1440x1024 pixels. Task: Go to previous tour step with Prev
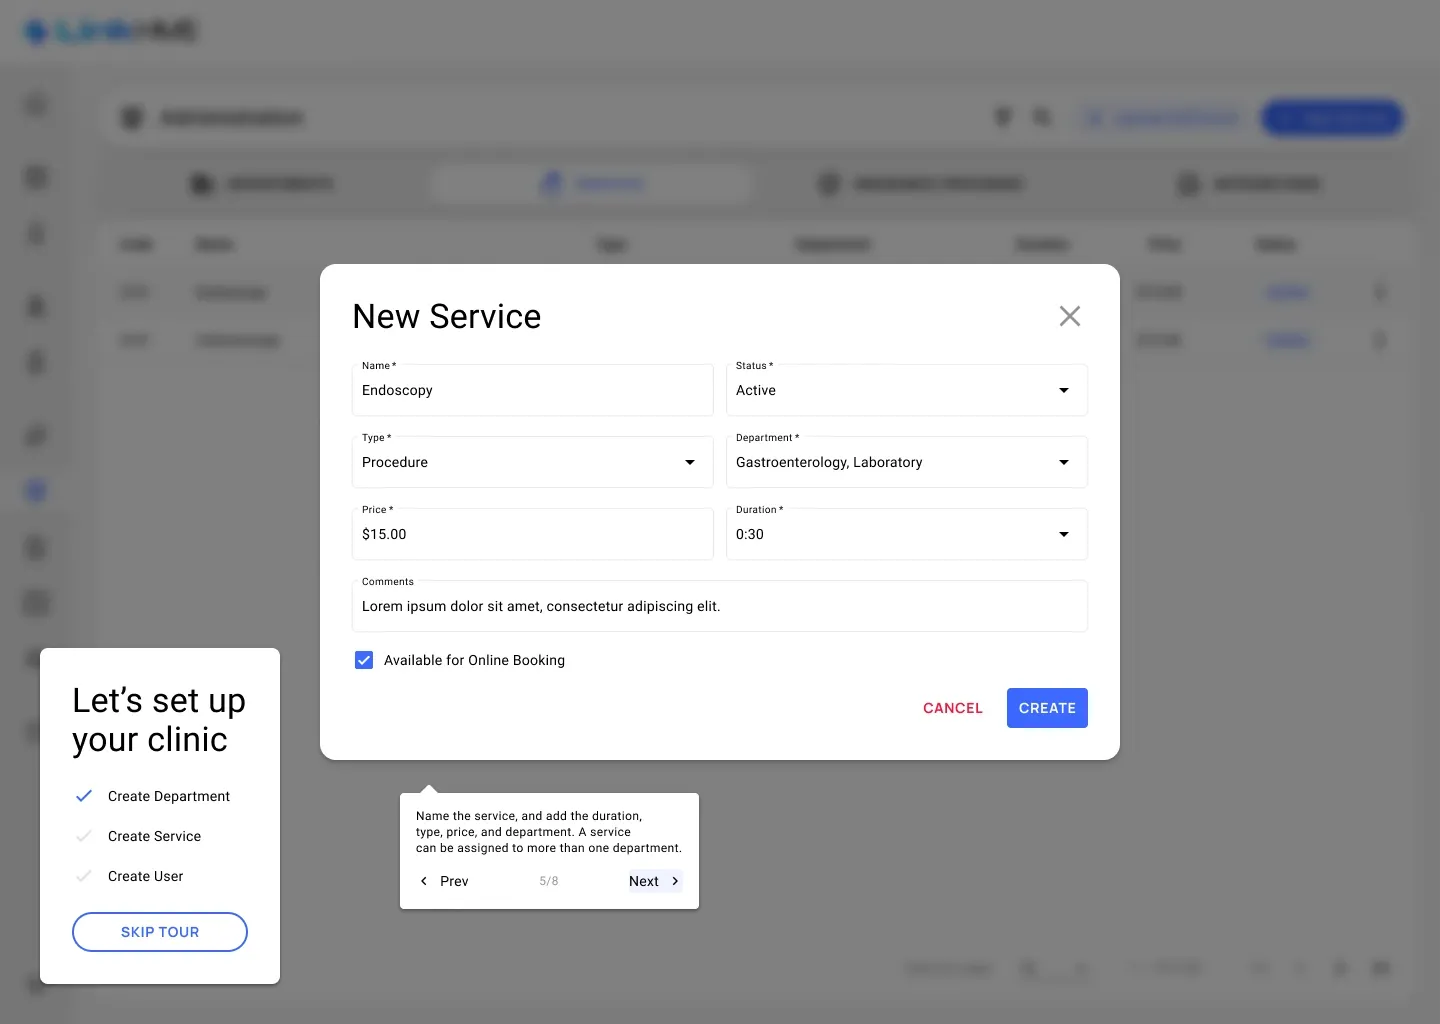(443, 881)
